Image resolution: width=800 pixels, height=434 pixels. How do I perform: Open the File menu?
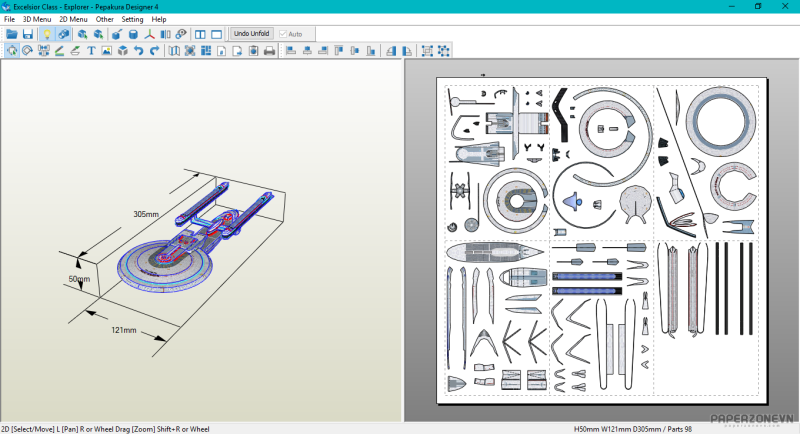click(9, 19)
